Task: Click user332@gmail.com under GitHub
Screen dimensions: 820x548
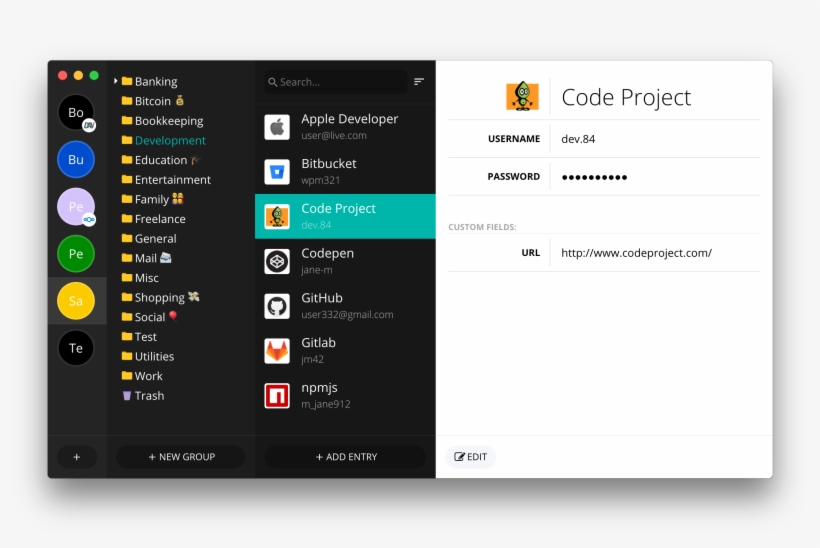Action: [347, 315]
